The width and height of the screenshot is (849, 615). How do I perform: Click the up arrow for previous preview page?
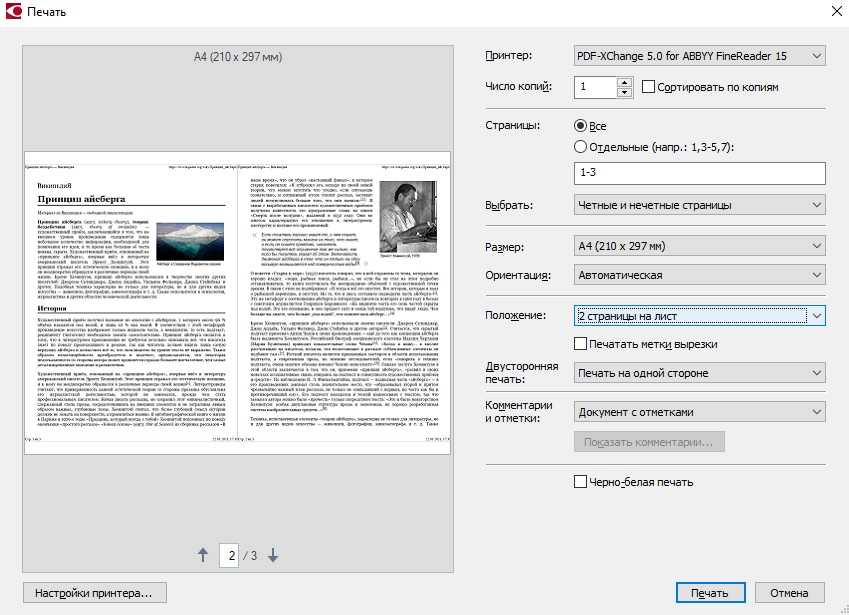click(x=204, y=555)
